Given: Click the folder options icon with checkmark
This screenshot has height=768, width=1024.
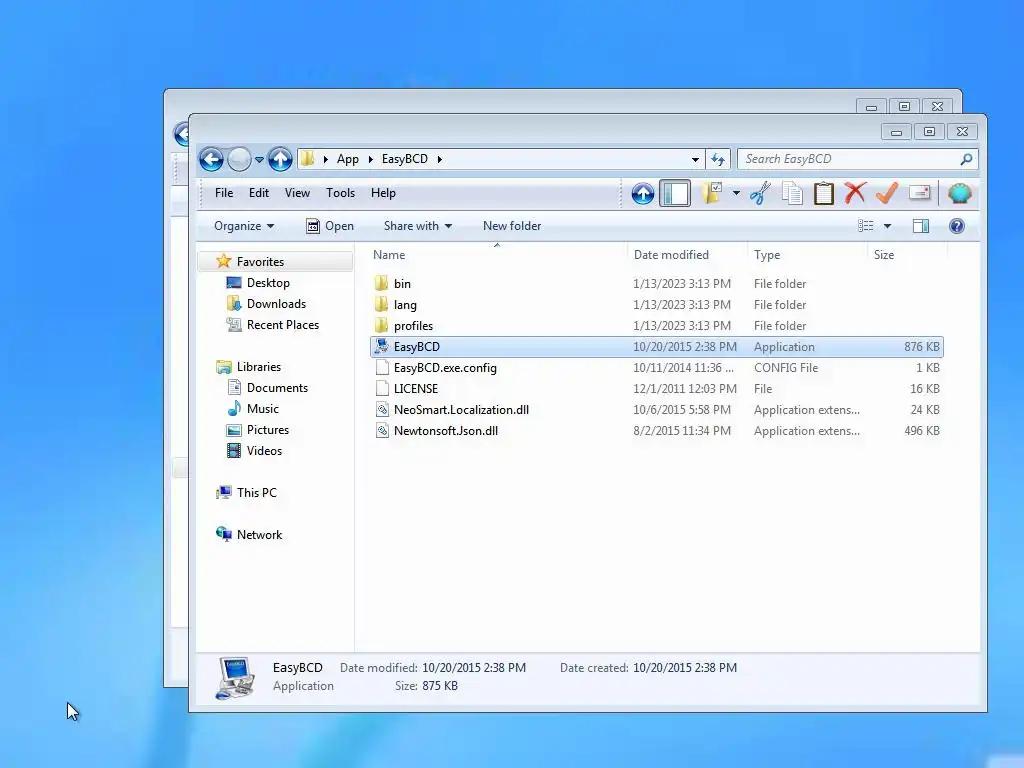Looking at the screenshot, I should pyautogui.click(x=711, y=193).
